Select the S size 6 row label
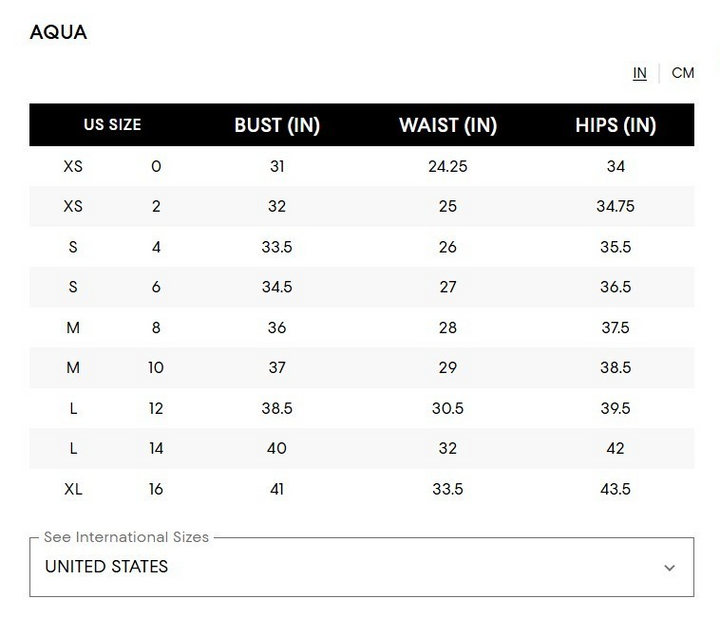720x636 pixels. tap(73, 287)
